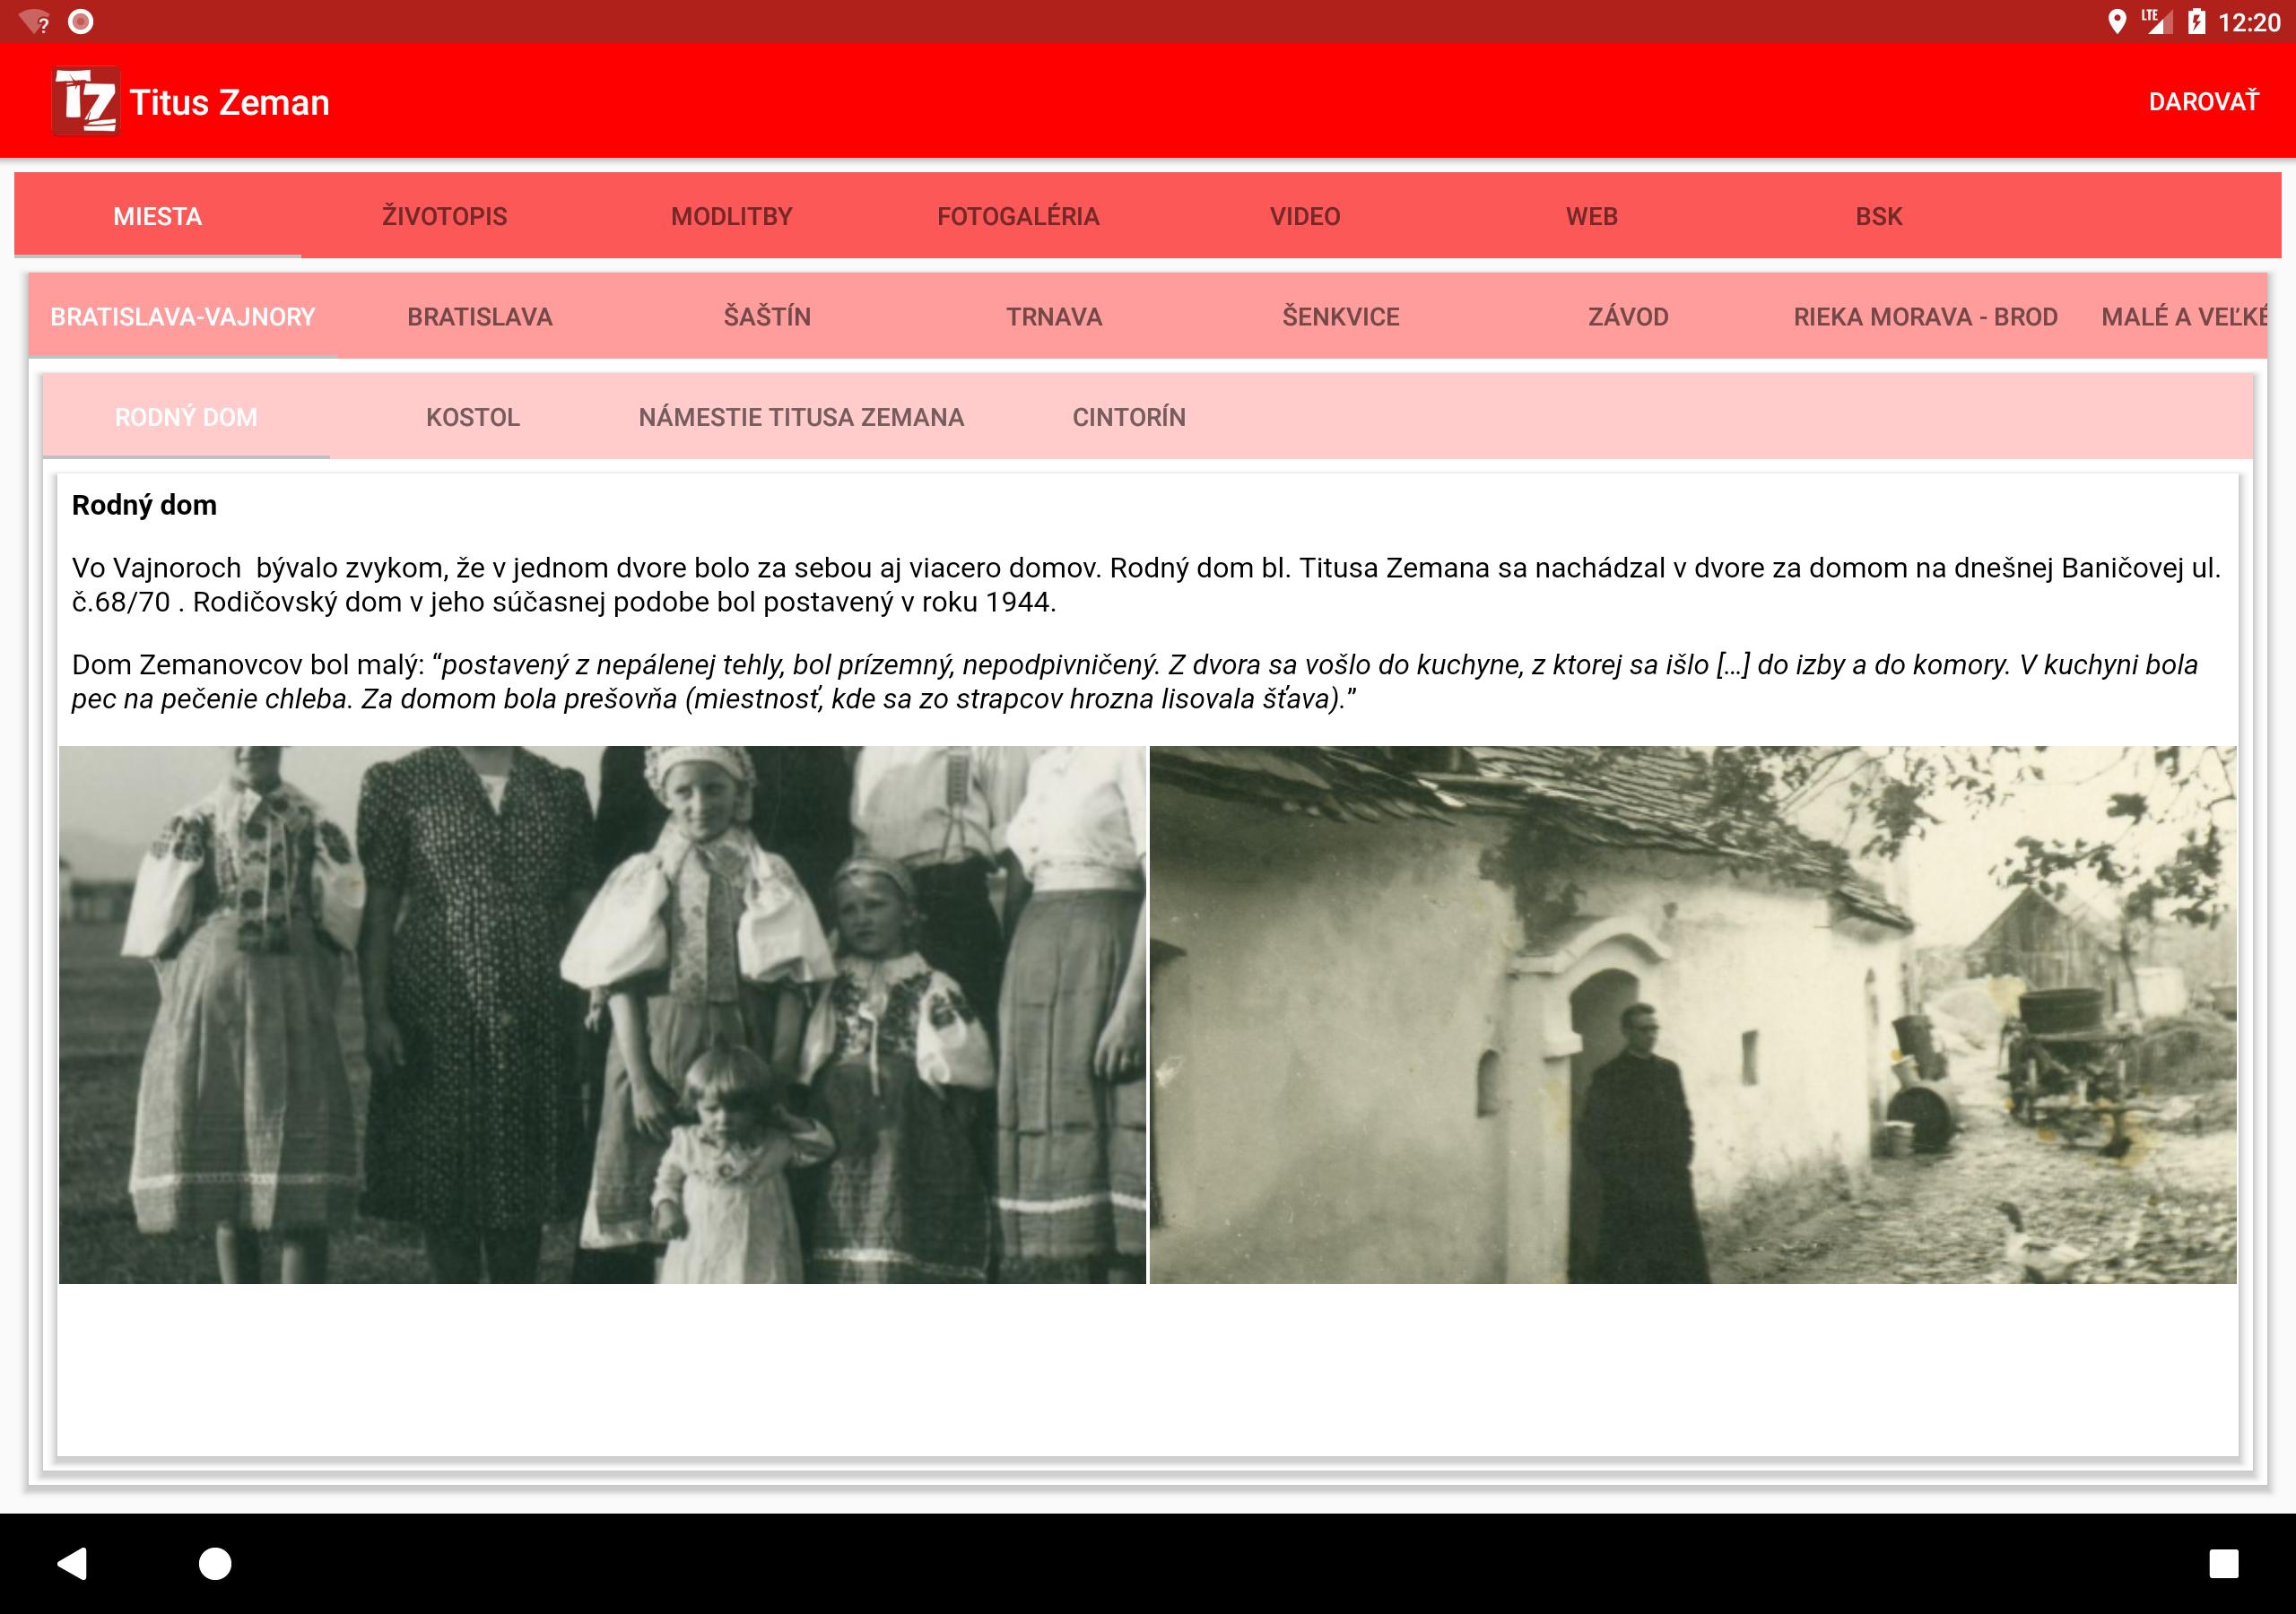Open the priest at house doorway photo

pos(1693,1014)
